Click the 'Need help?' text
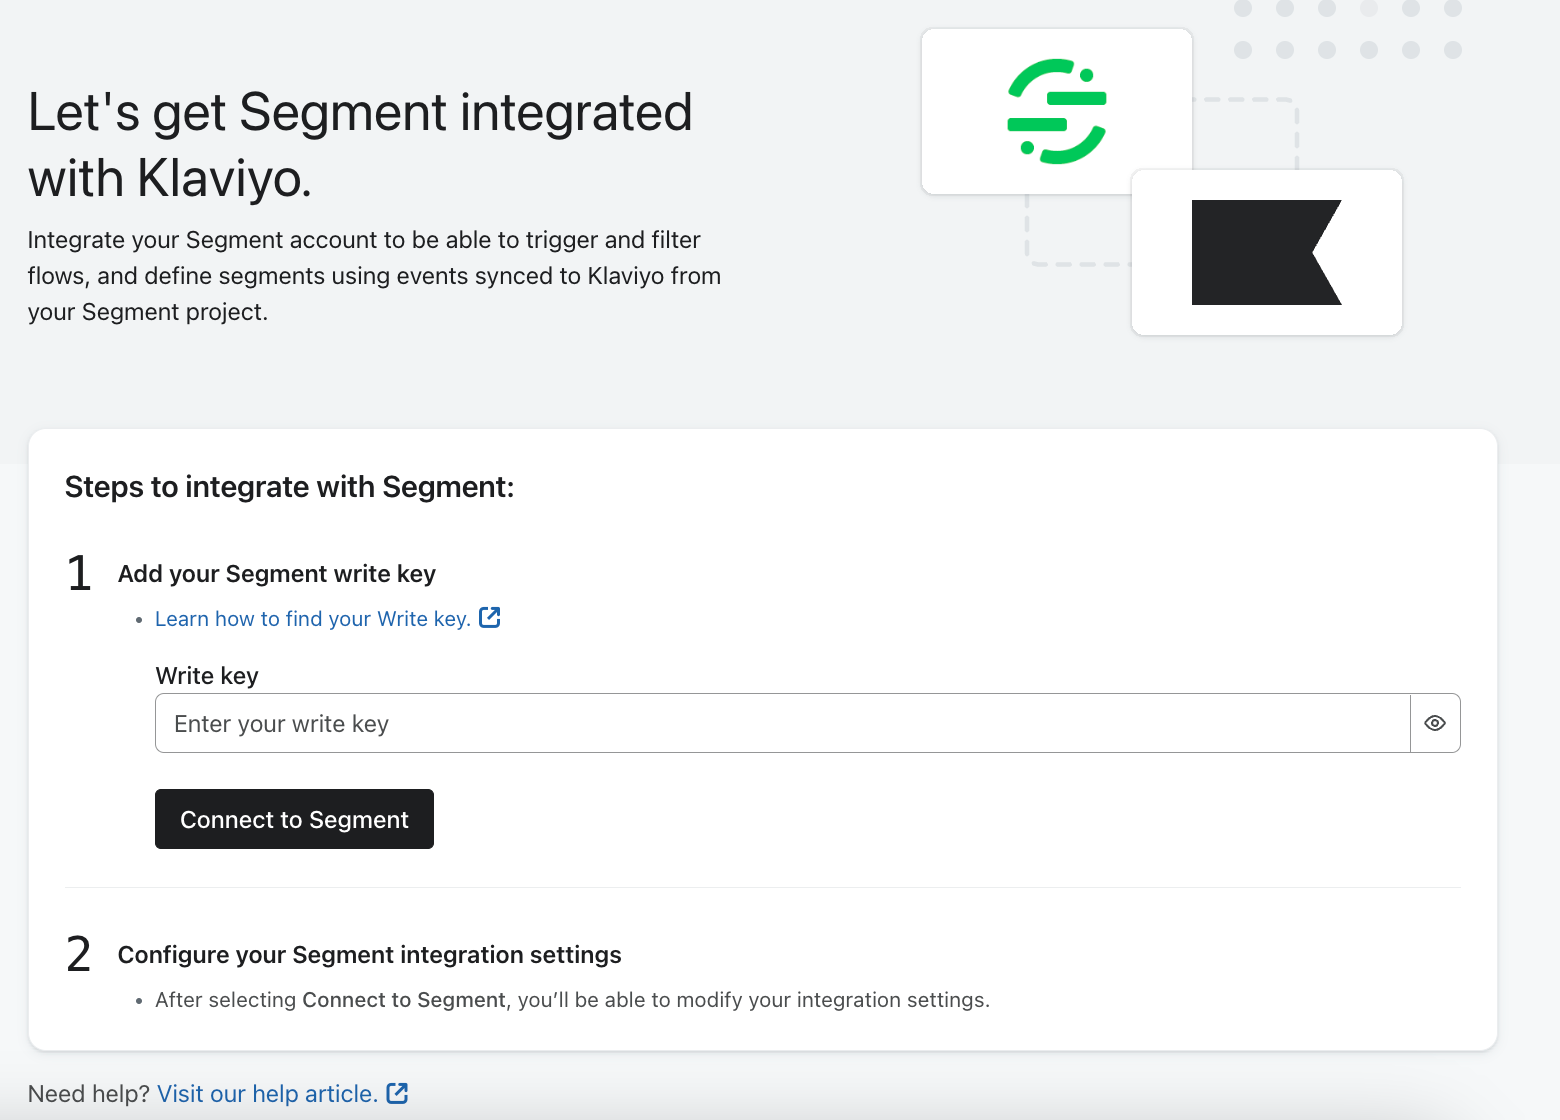The image size is (1560, 1120). 88,1094
